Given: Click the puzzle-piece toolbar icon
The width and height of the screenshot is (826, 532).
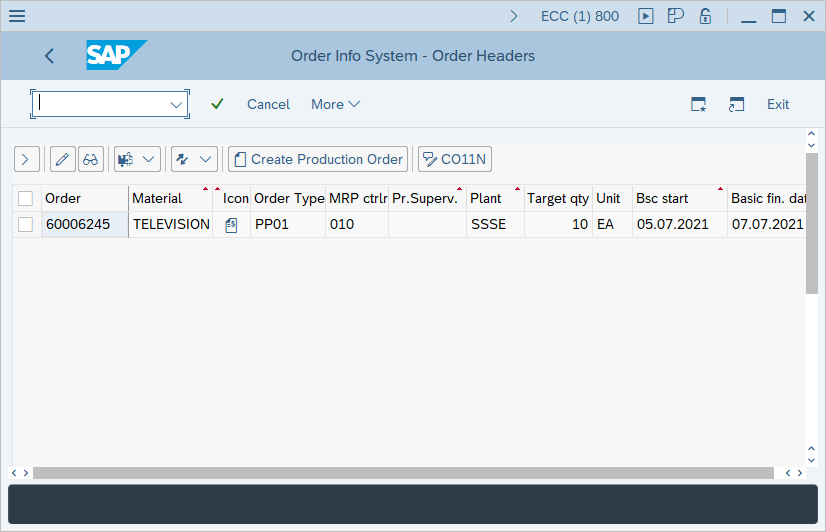Looking at the screenshot, I should (x=125, y=159).
